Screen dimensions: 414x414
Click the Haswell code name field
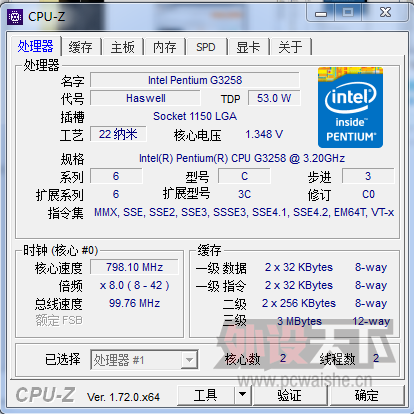coord(146,98)
